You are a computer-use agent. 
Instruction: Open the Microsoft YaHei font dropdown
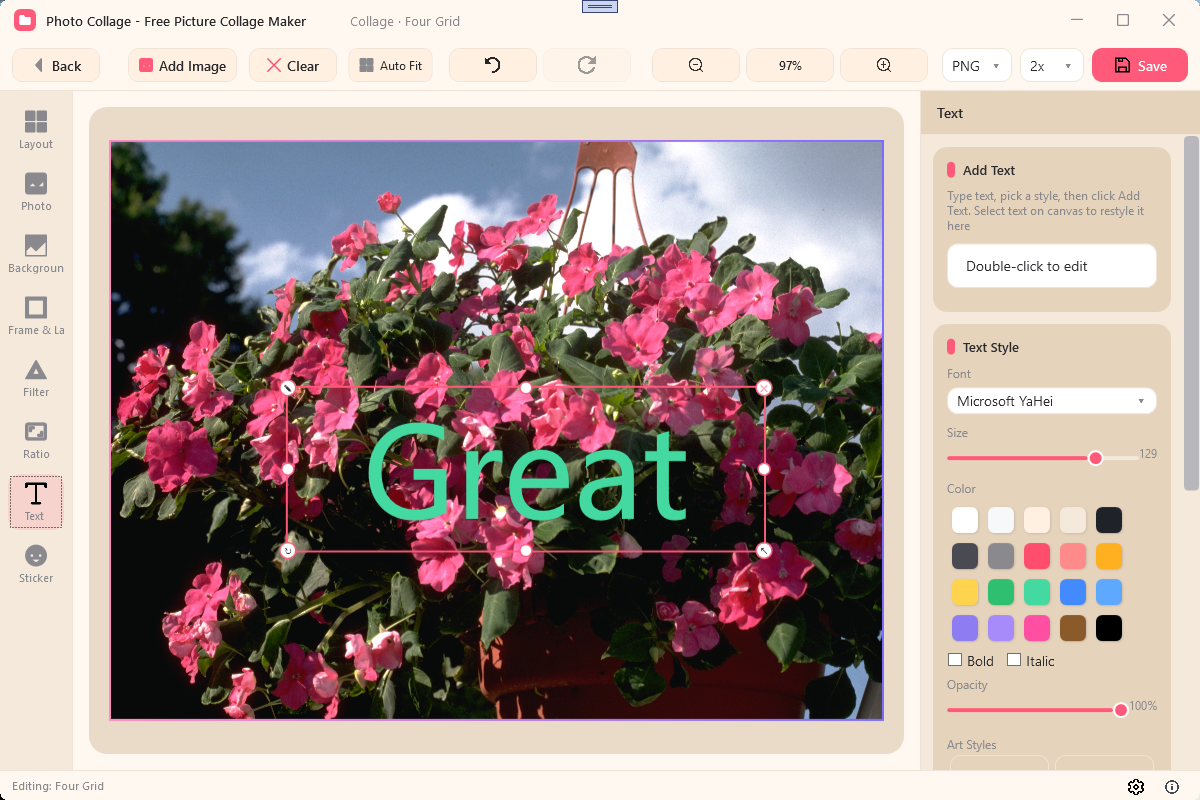(1052, 401)
